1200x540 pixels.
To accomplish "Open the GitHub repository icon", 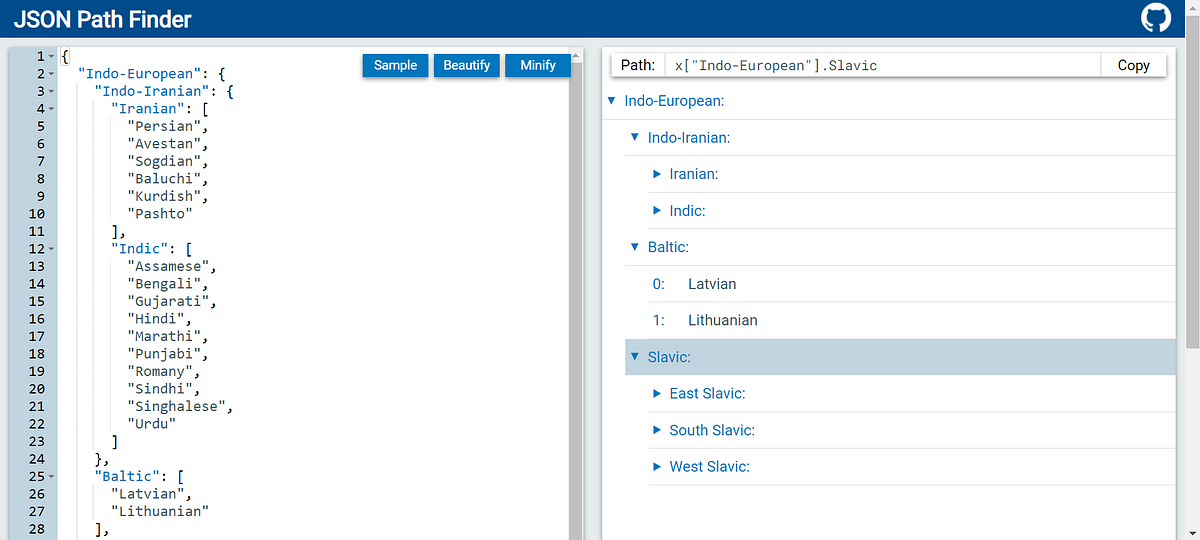I will coord(1156,18).
